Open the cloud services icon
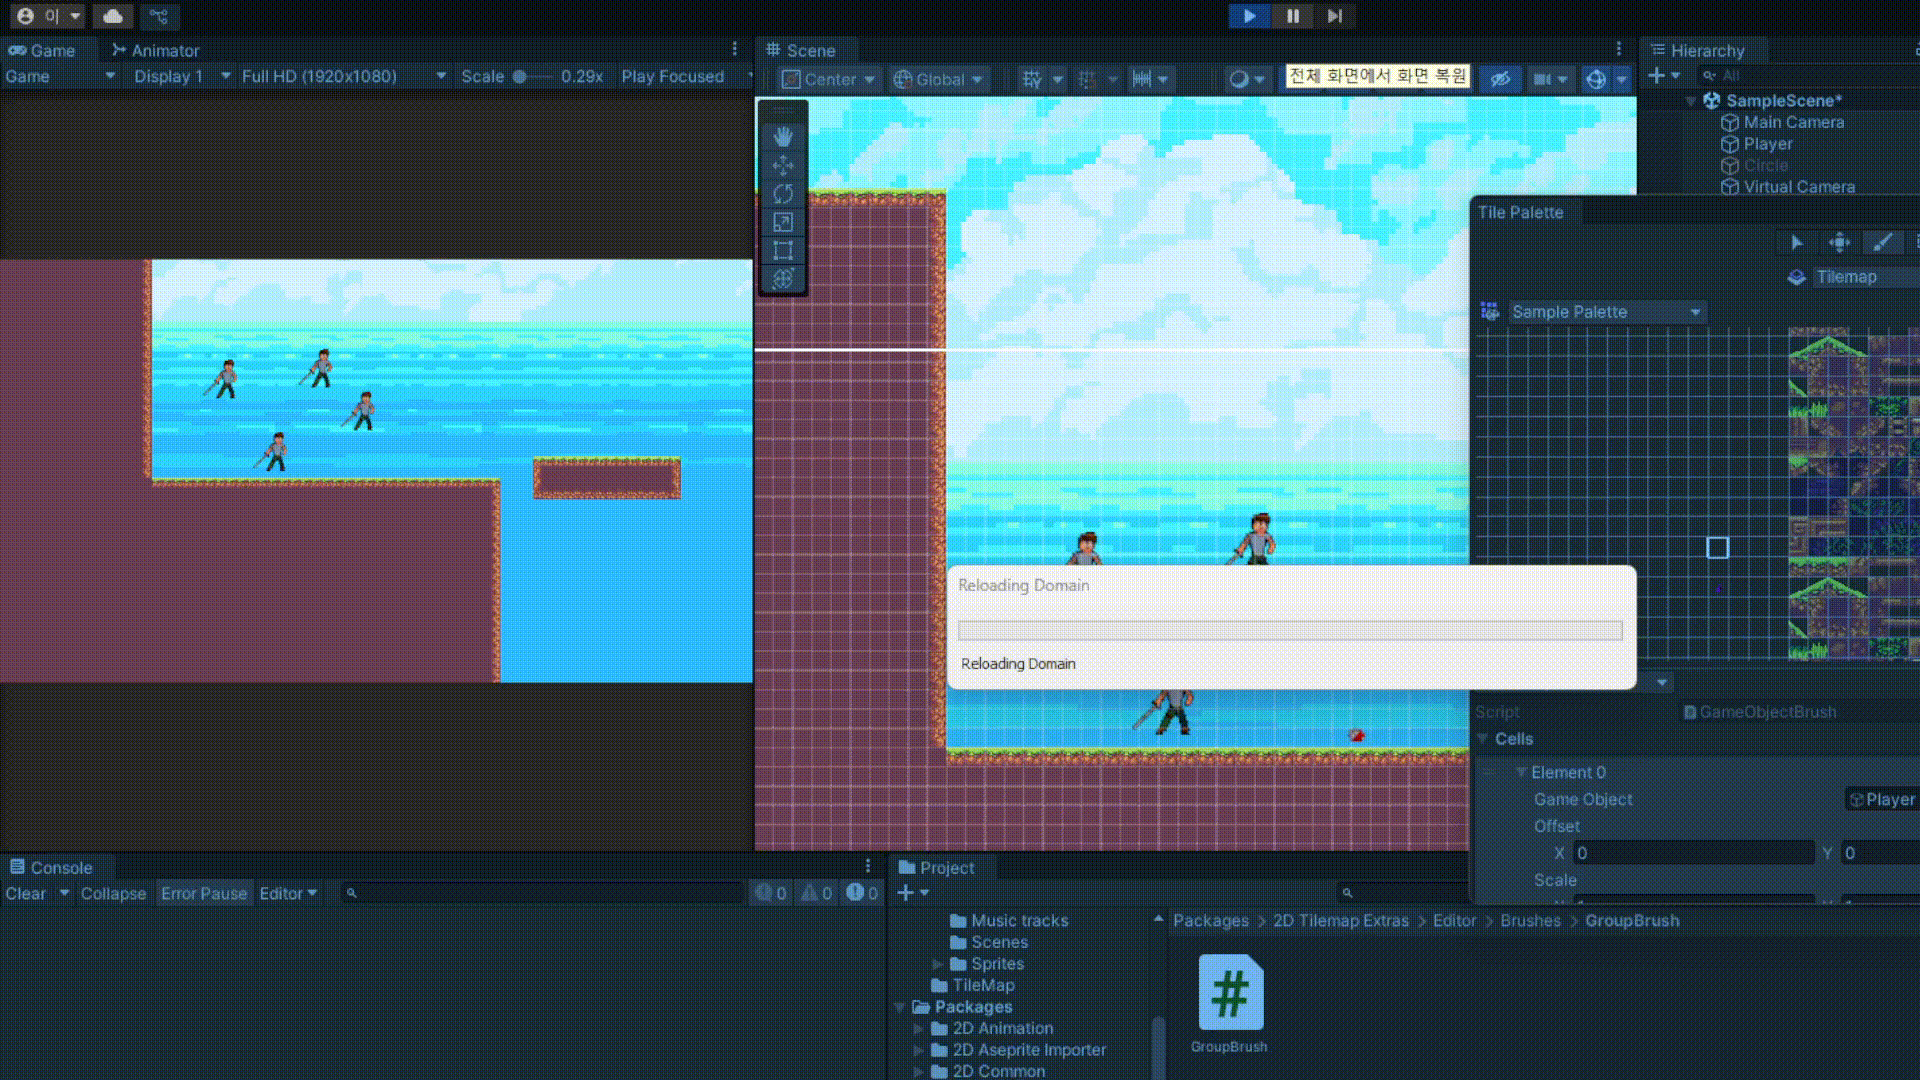 (113, 16)
